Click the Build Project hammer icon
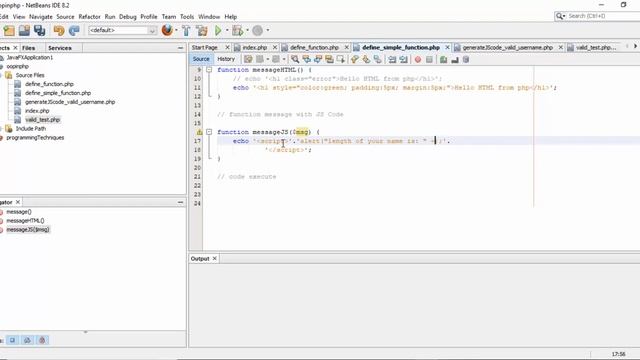The image size is (640, 360). pyautogui.click(x=186, y=31)
